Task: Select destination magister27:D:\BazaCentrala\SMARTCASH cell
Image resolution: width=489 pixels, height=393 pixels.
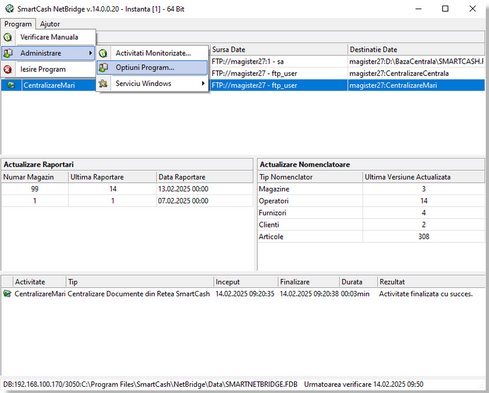Action: [416, 61]
